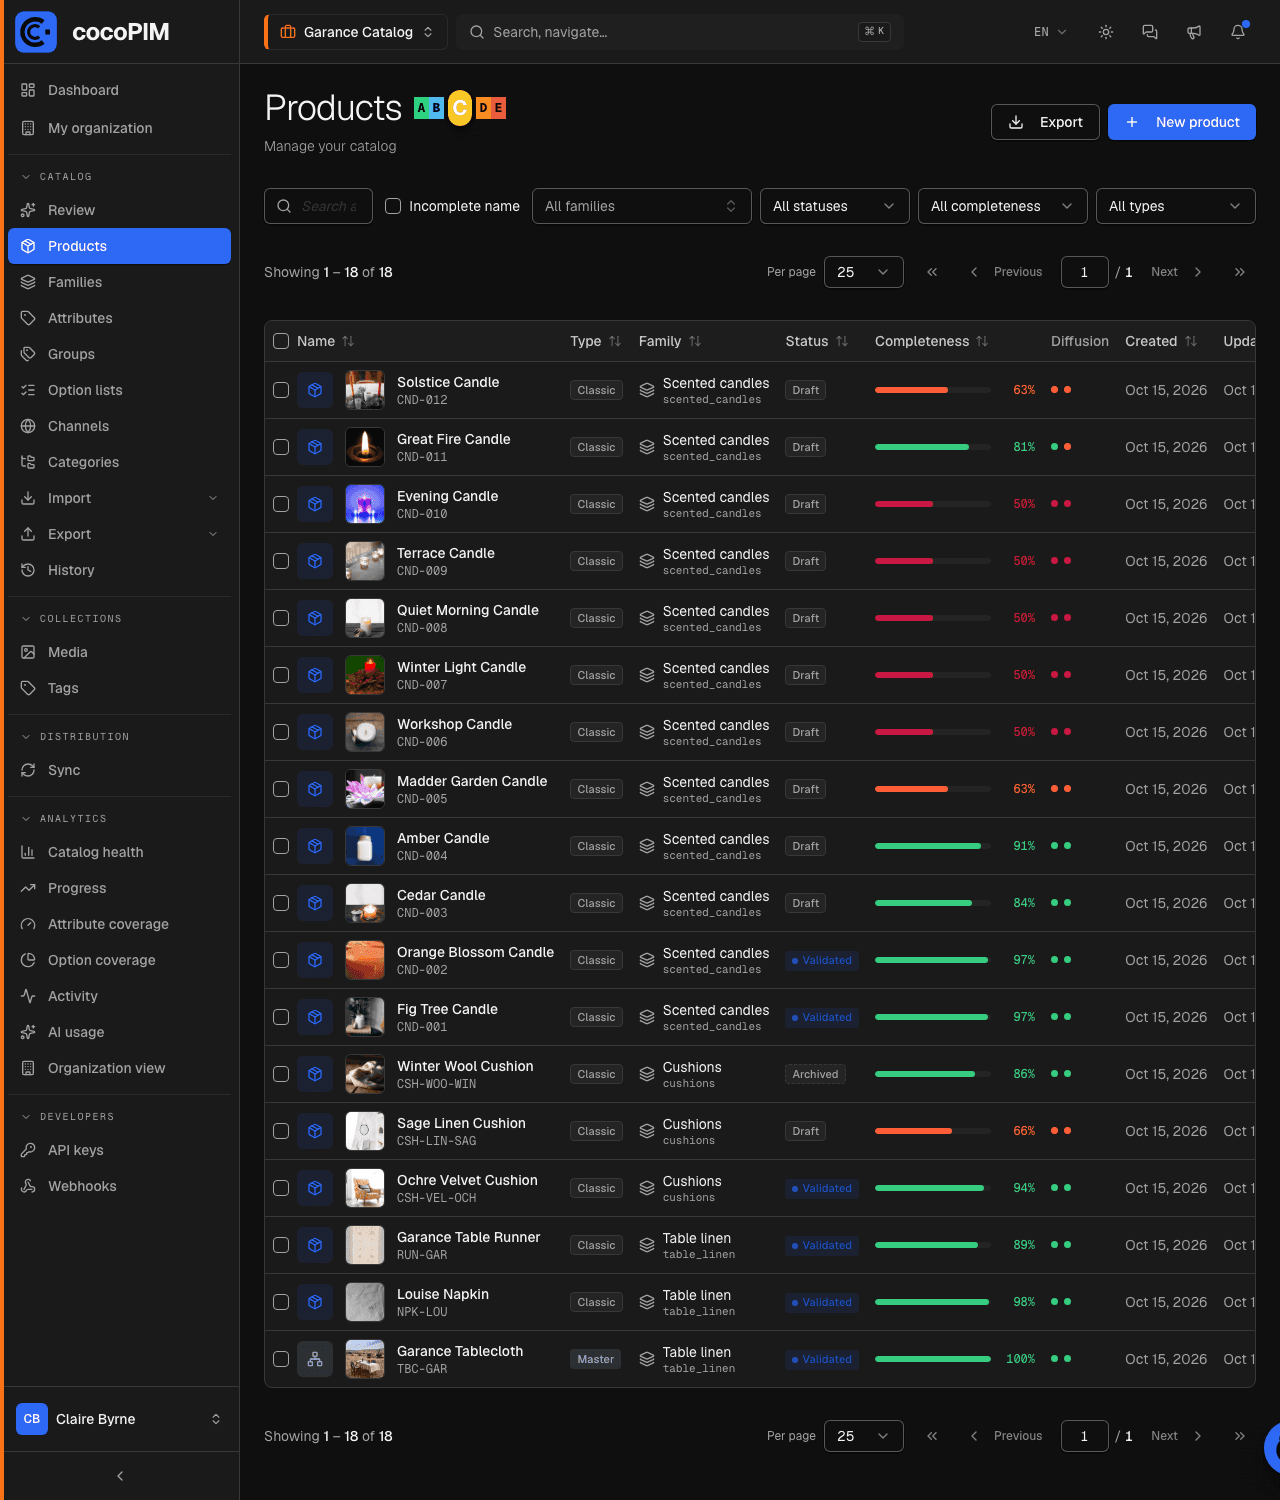Viewport: 1280px width, 1500px height.
Task: Toggle the light/dark theme sun icon
Action: pos(1106,32)
